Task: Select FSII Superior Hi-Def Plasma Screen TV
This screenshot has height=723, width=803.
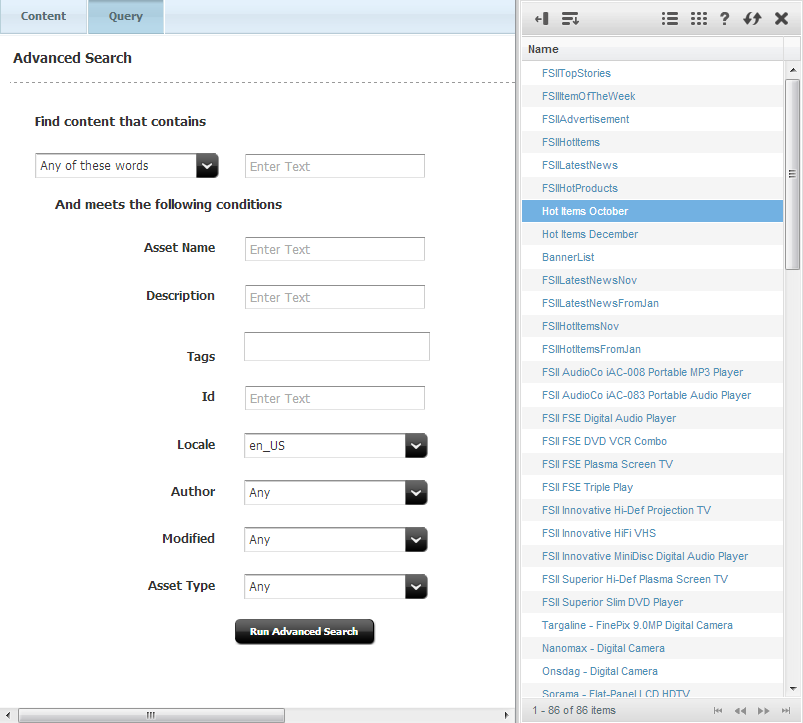Action: tap(652, 580)
